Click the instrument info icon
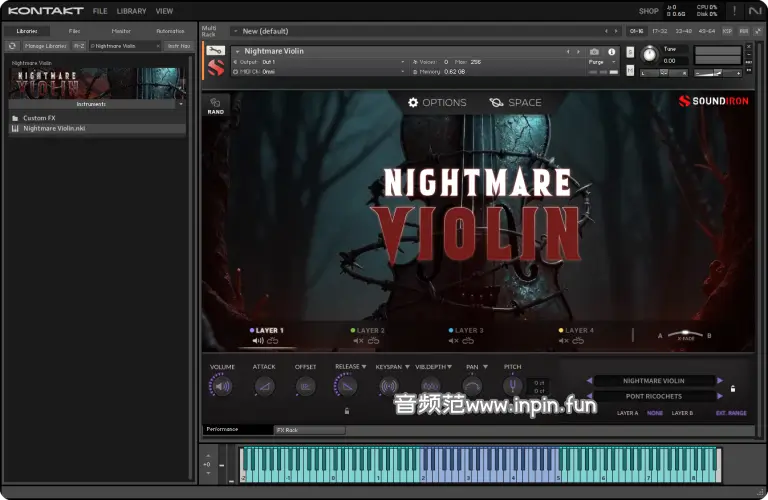 pos(612,51)
